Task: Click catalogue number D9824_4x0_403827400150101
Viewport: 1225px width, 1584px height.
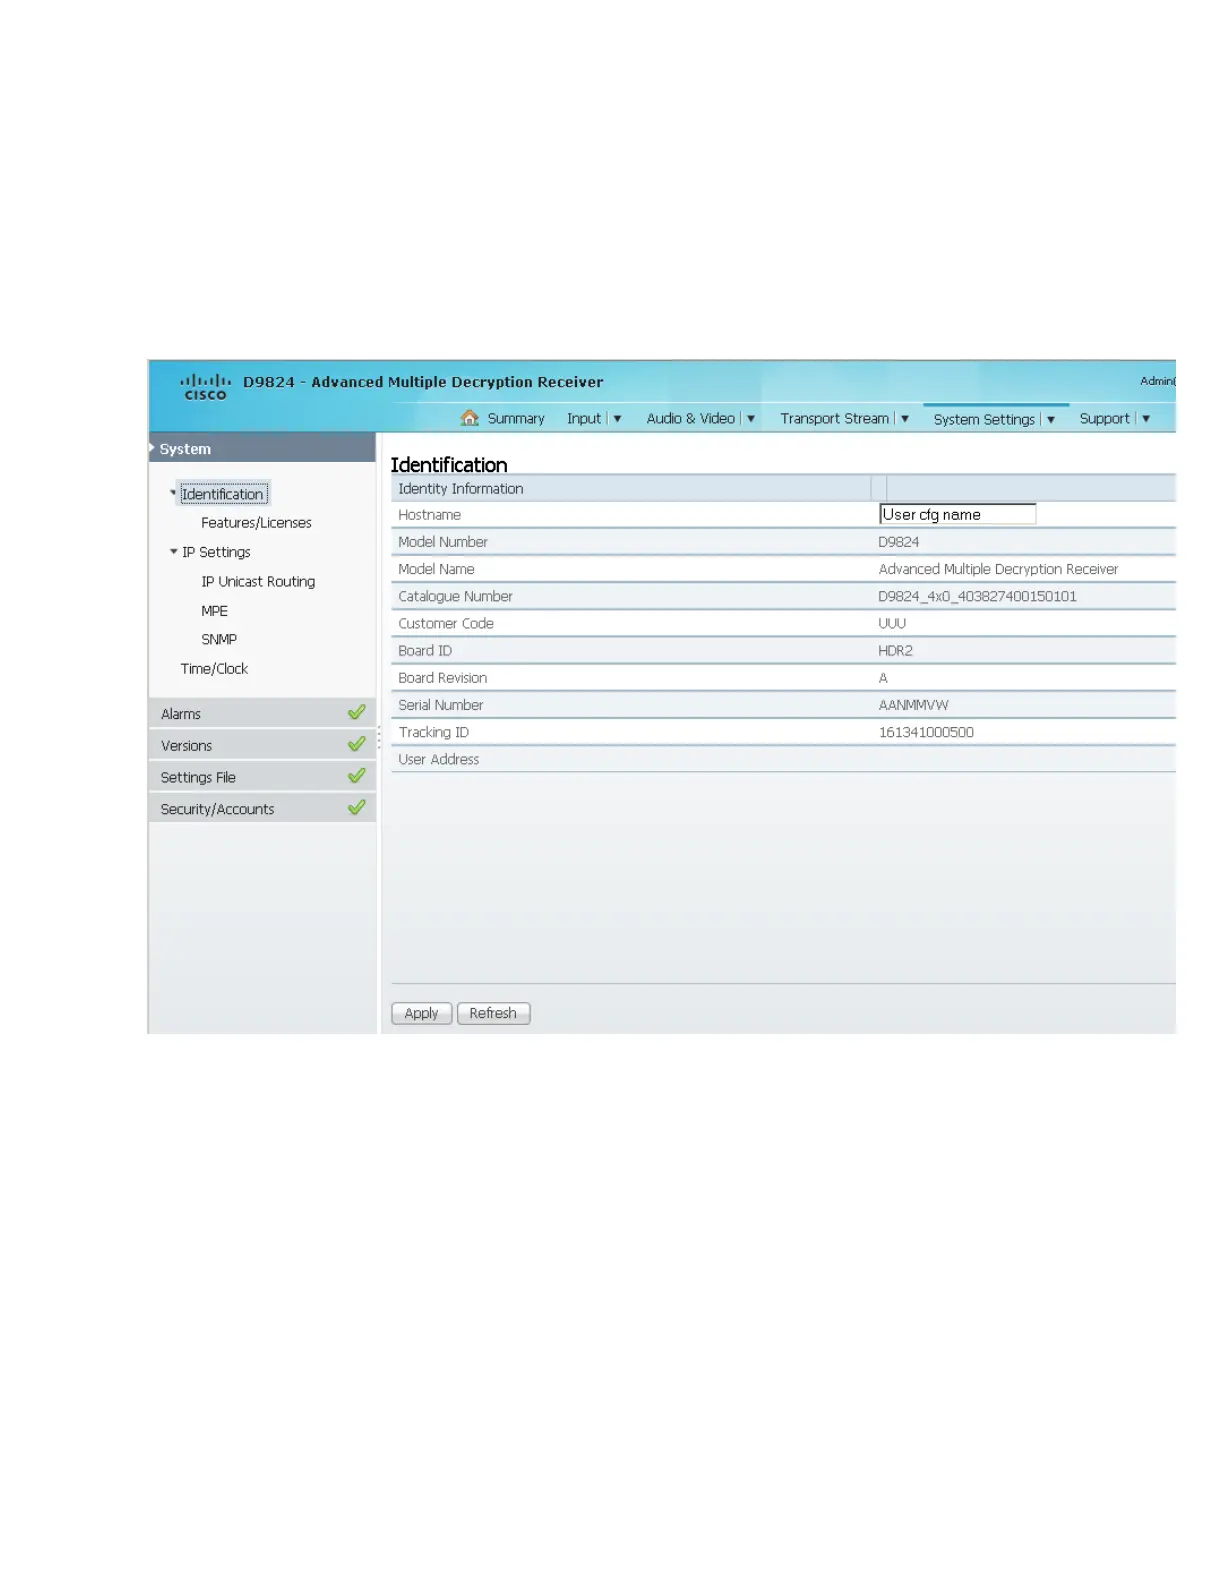Action: (977, 596)
